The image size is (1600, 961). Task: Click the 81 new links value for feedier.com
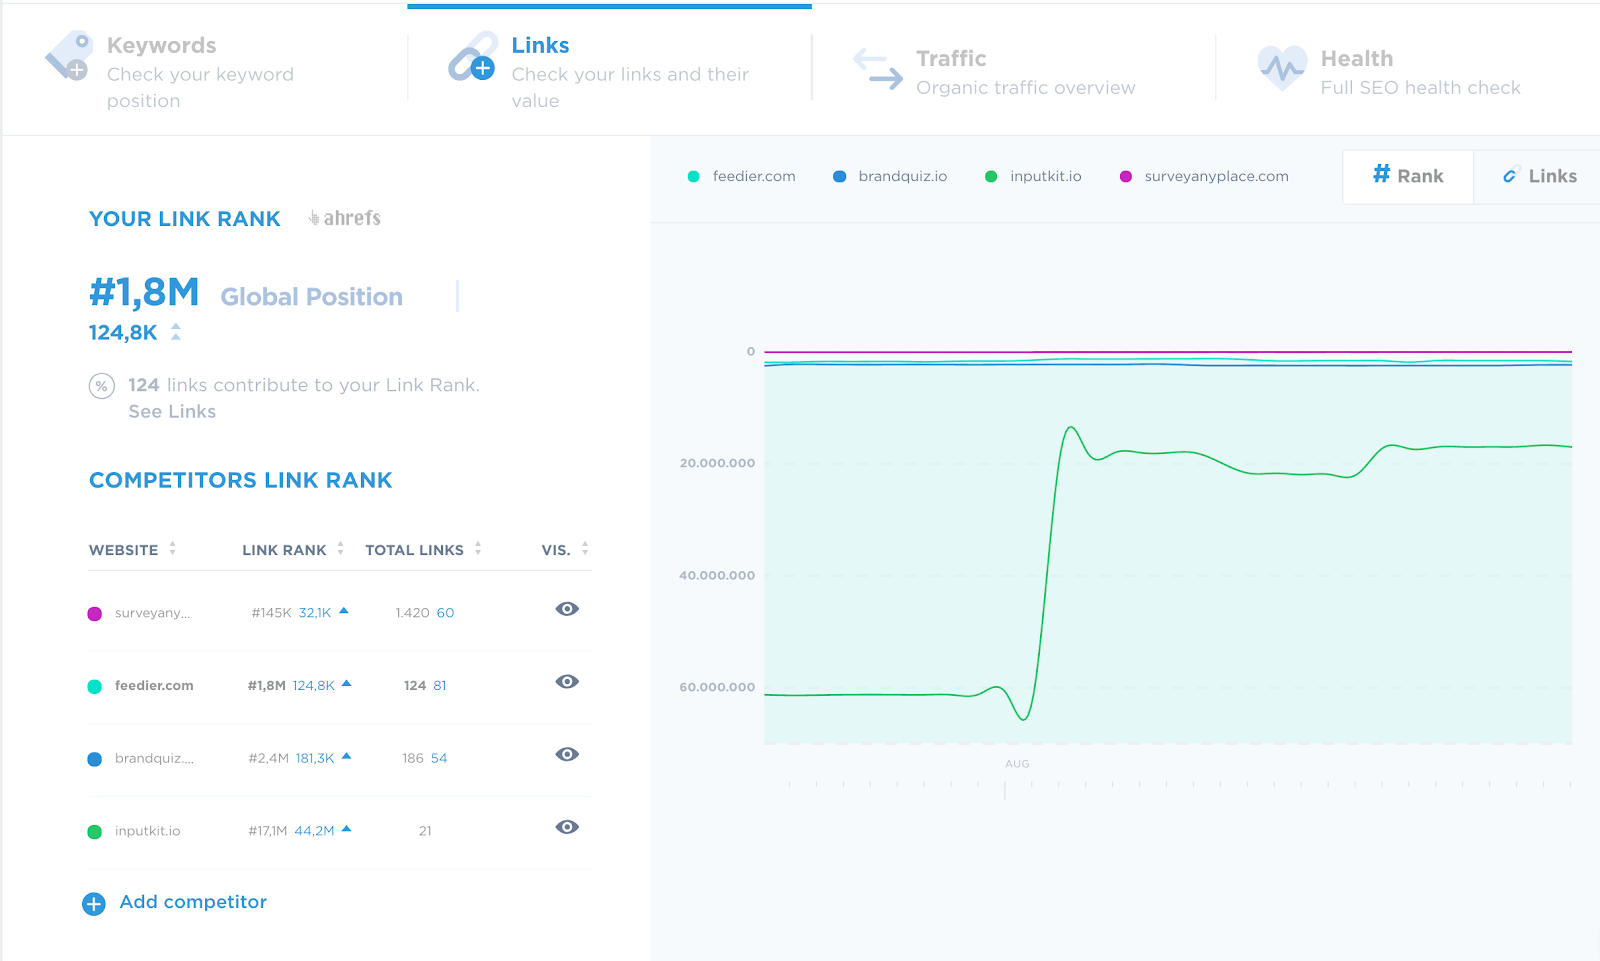(x=440, y=686)
